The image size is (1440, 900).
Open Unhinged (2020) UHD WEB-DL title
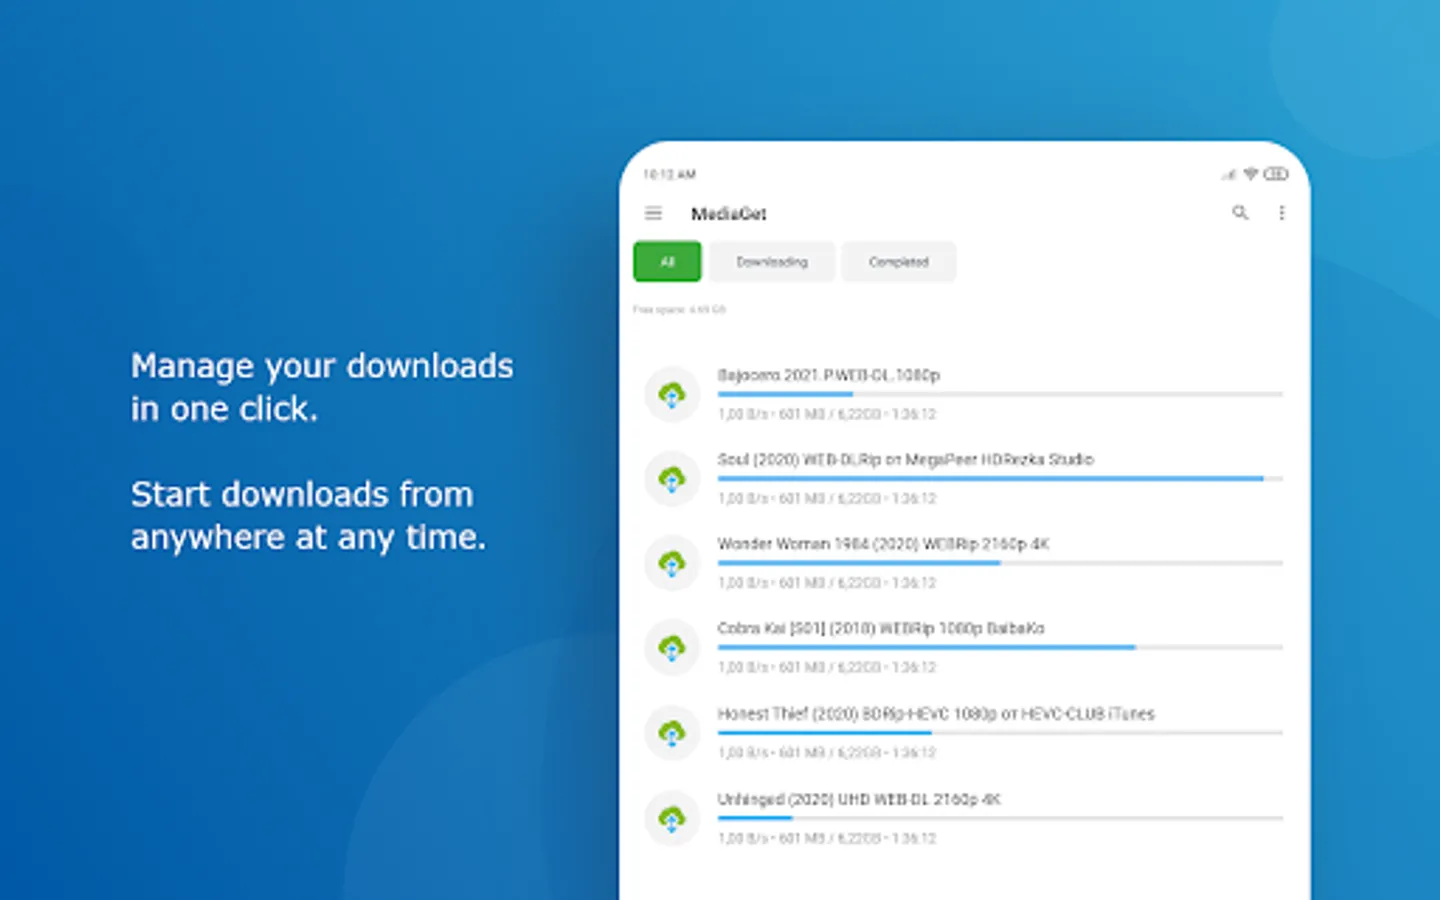click(859, 799)
